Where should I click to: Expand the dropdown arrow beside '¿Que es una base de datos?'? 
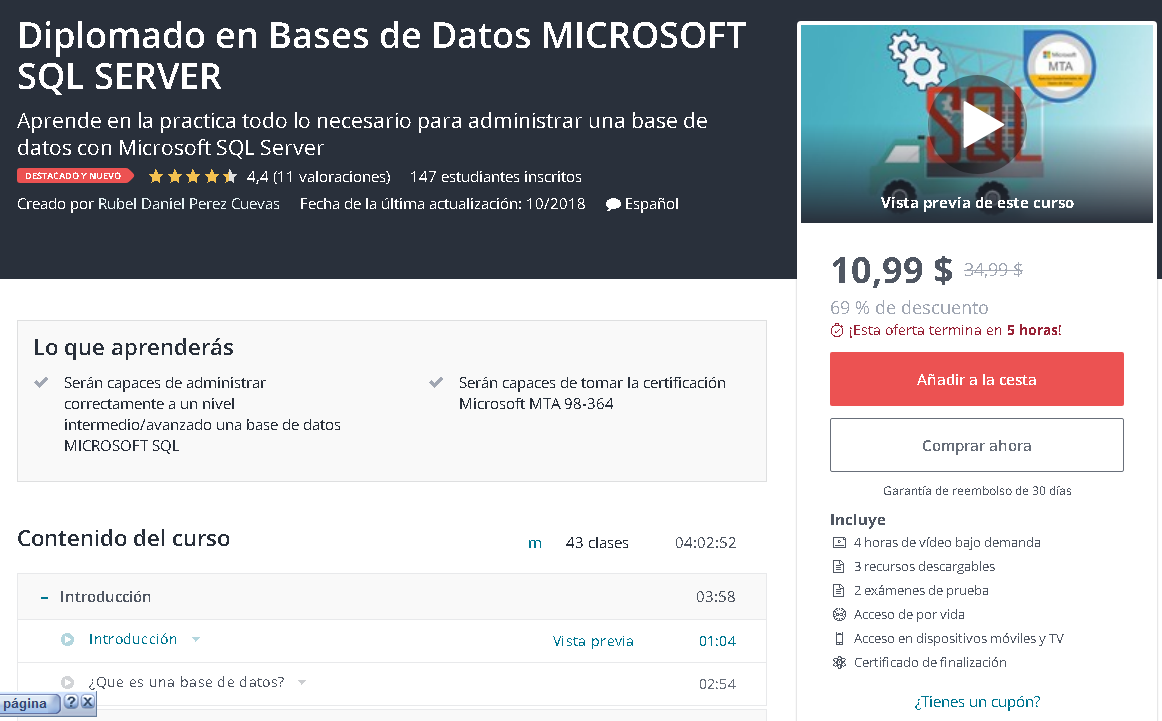[302, 684]
